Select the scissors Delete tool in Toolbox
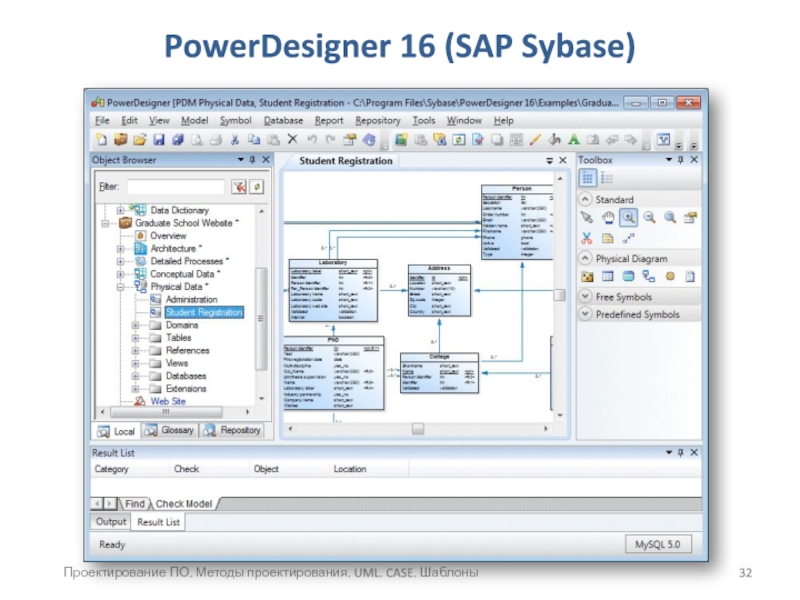Image resolution: width=800 pixels, height=600 pixels. (x=587, y=238)
